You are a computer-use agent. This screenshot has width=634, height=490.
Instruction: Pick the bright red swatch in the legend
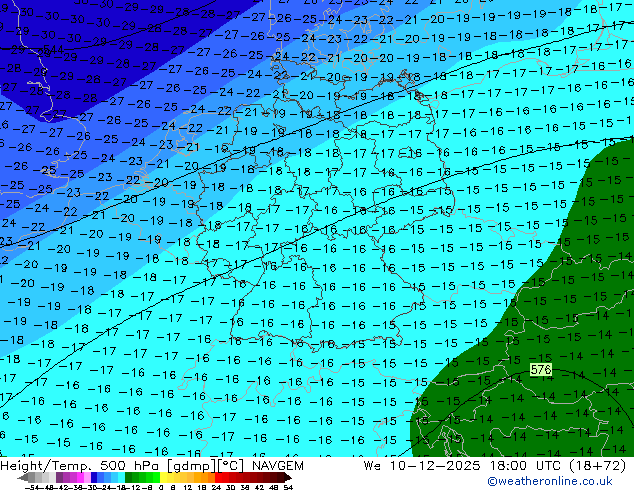tap(218, 477)
